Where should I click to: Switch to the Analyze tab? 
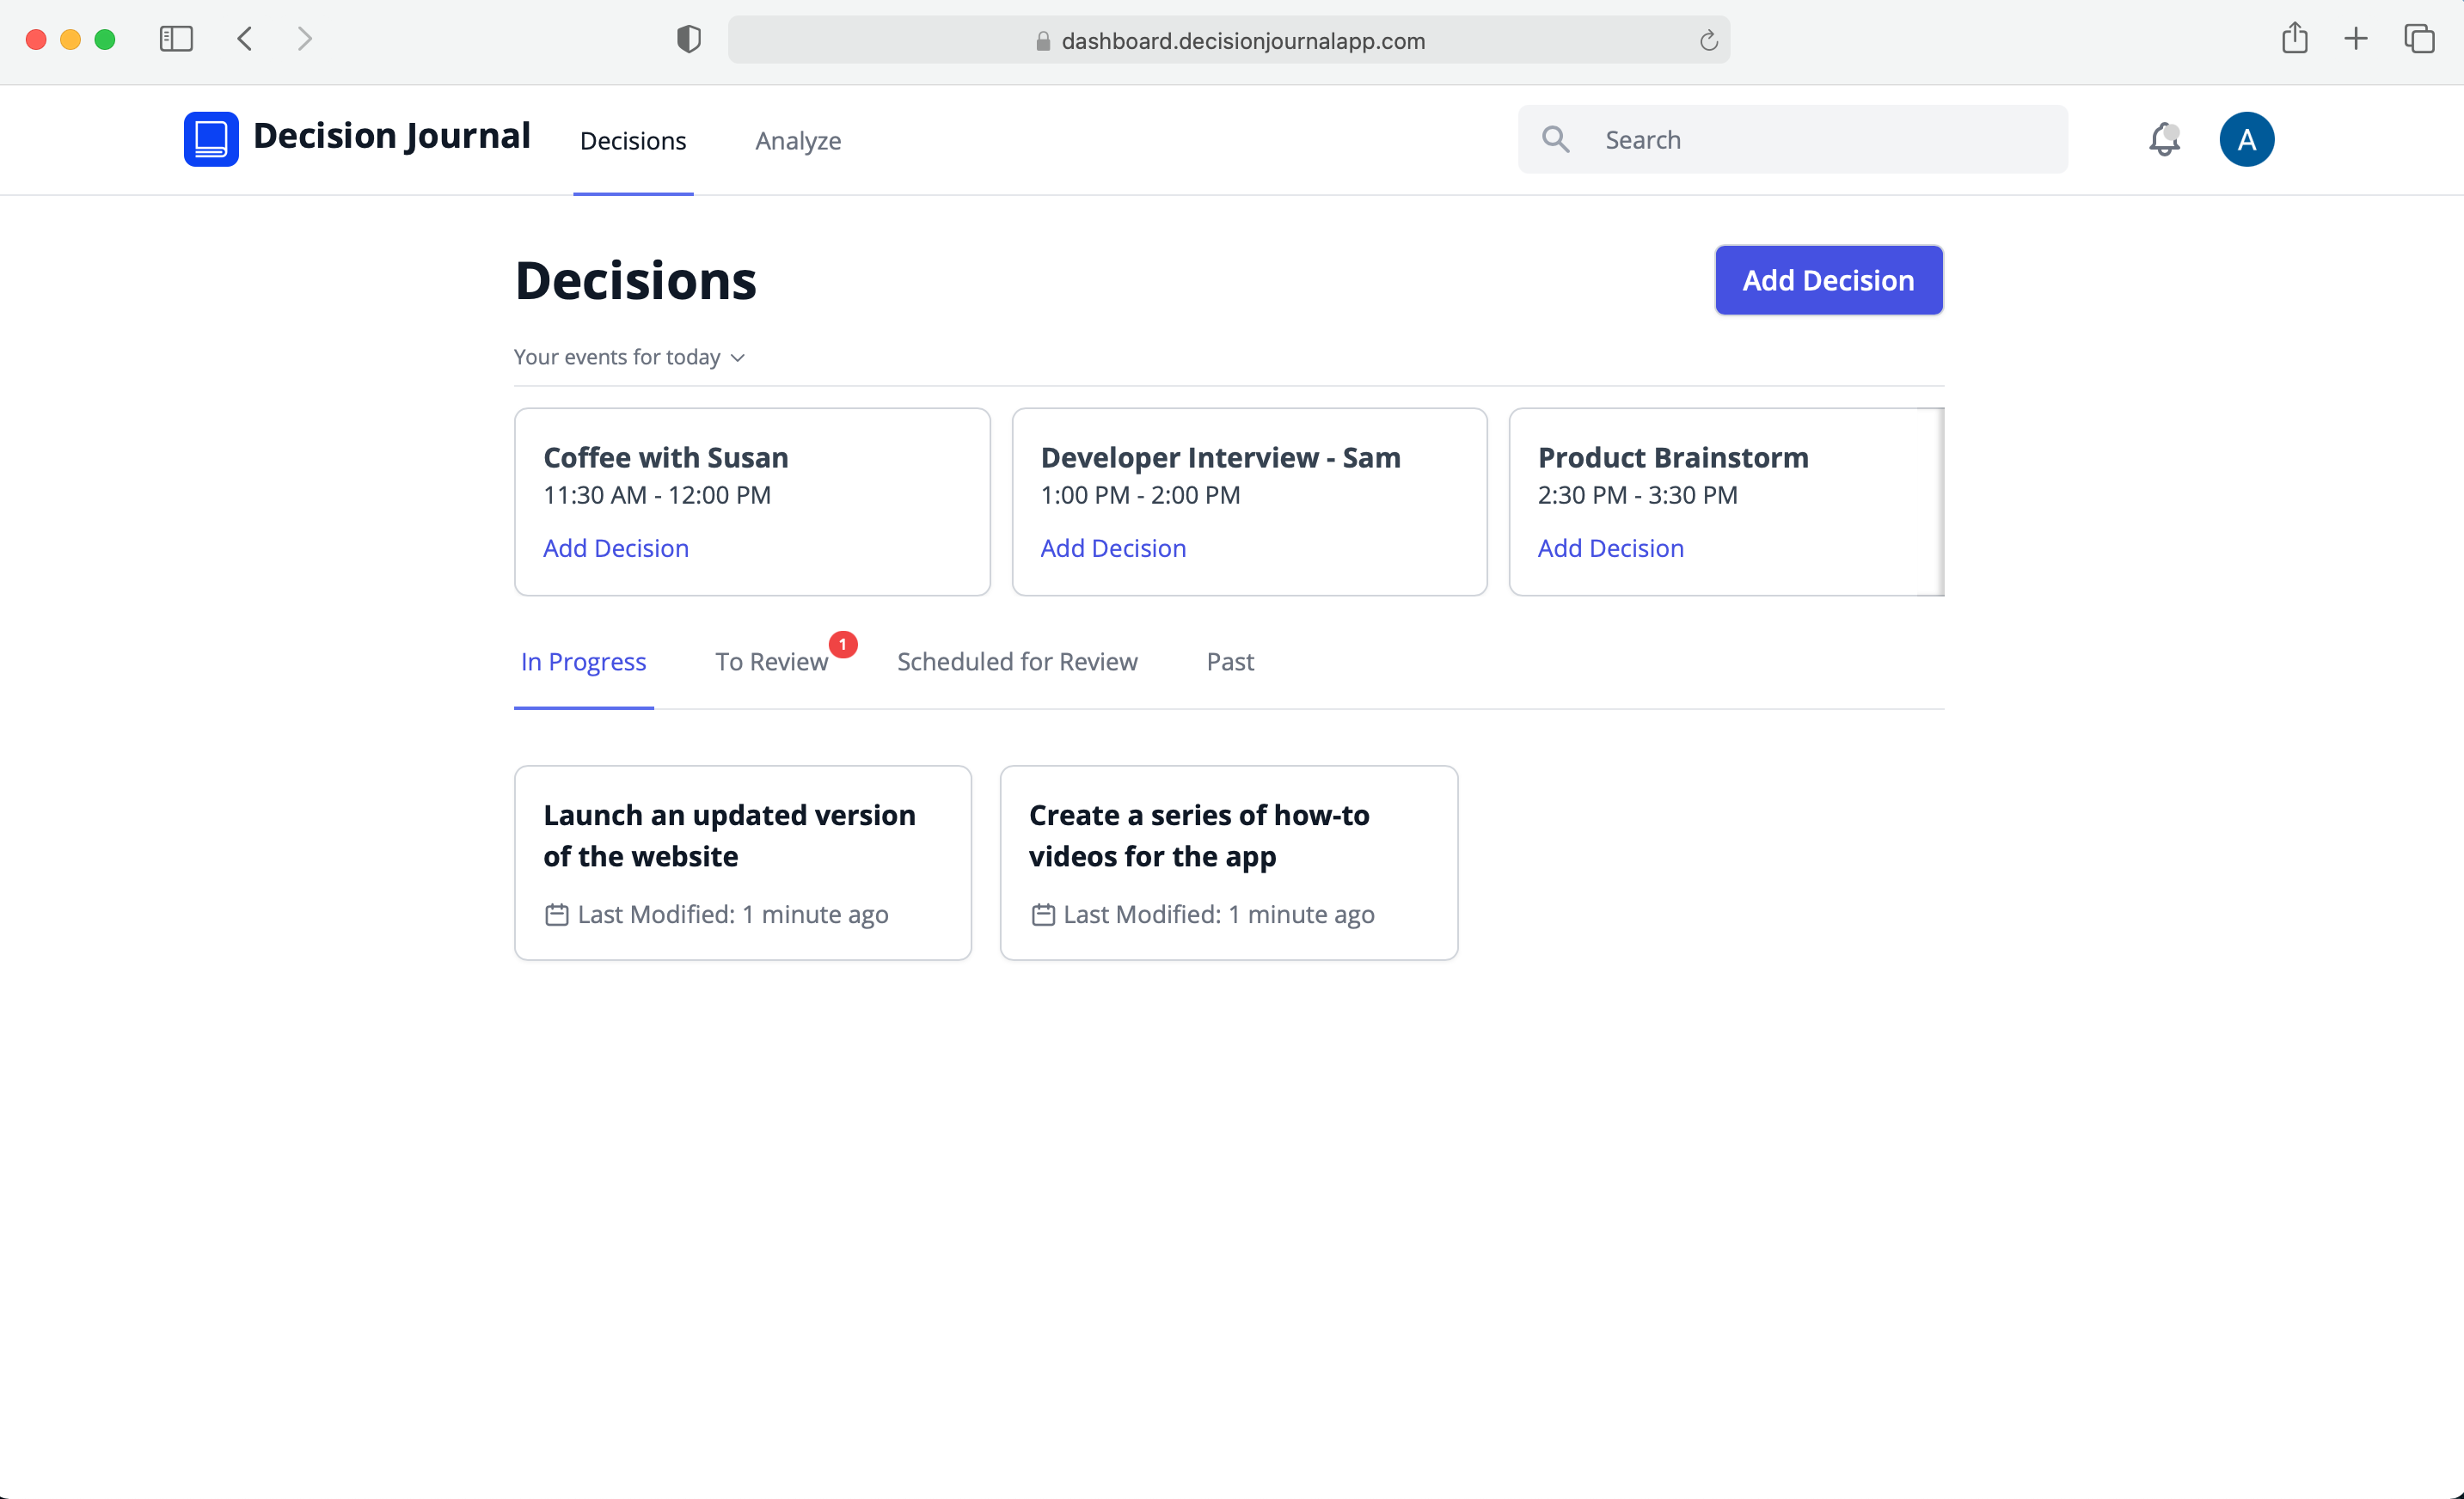(x=797, y=140)
